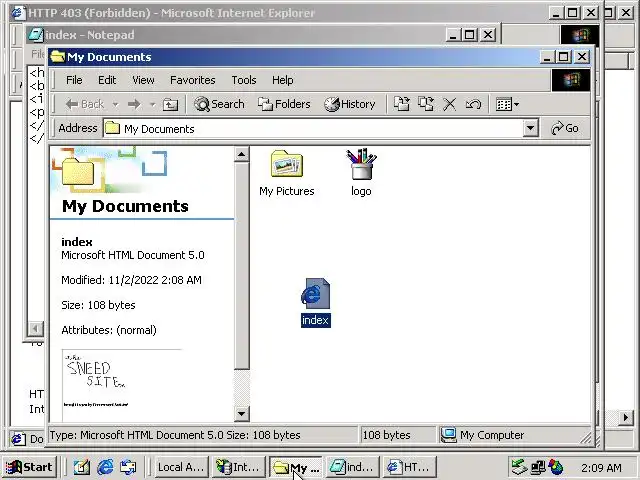Switch to the My... taskbar button
The height and width of the screenshot is (480, 640).
[296, 467]
